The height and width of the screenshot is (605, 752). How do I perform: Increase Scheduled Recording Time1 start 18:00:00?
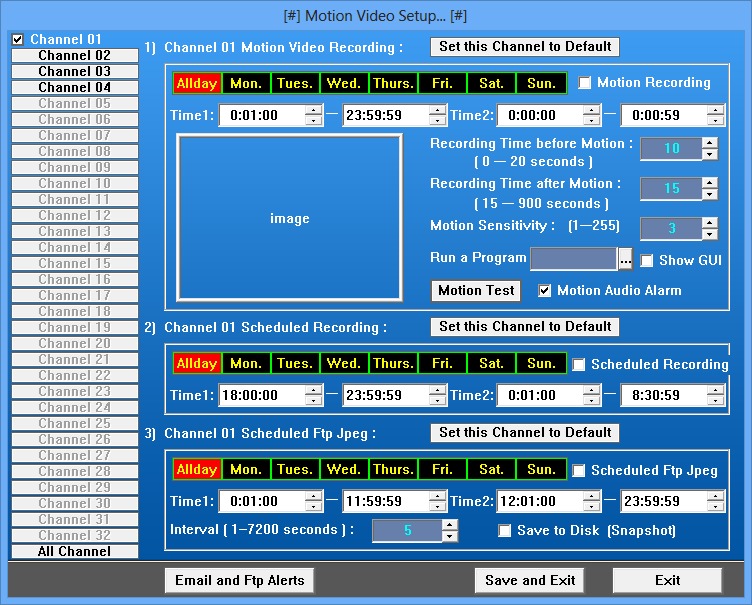313,390
